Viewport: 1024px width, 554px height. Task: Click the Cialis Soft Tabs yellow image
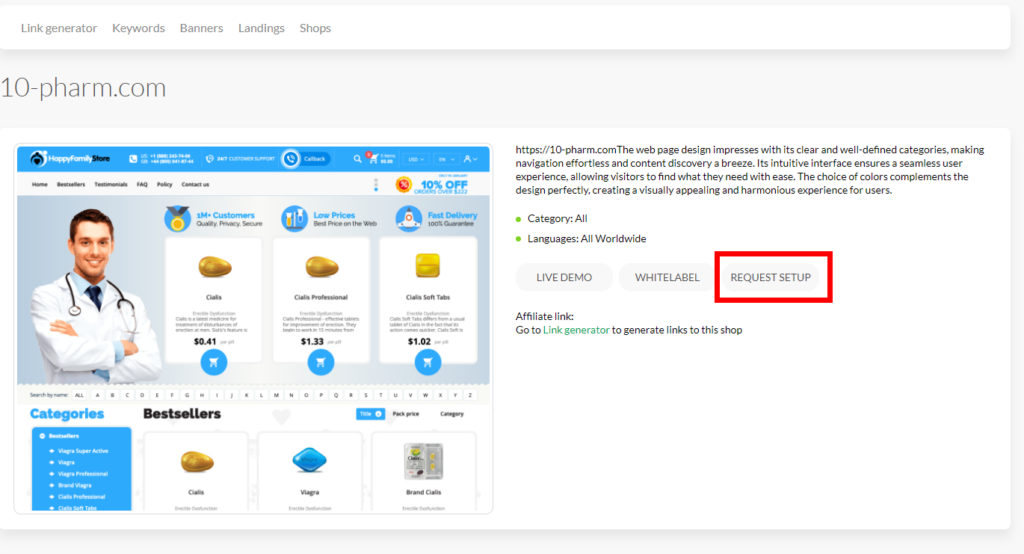pos(428,266)
